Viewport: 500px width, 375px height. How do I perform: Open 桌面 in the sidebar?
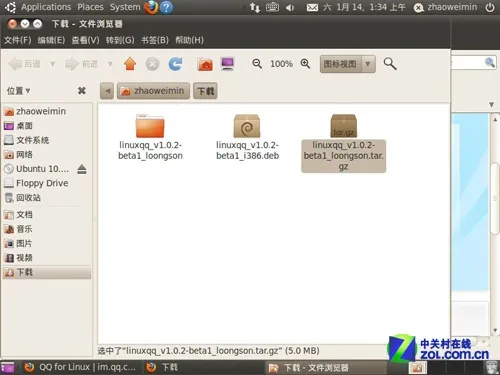pyautogui.click(x=47, y=126)
